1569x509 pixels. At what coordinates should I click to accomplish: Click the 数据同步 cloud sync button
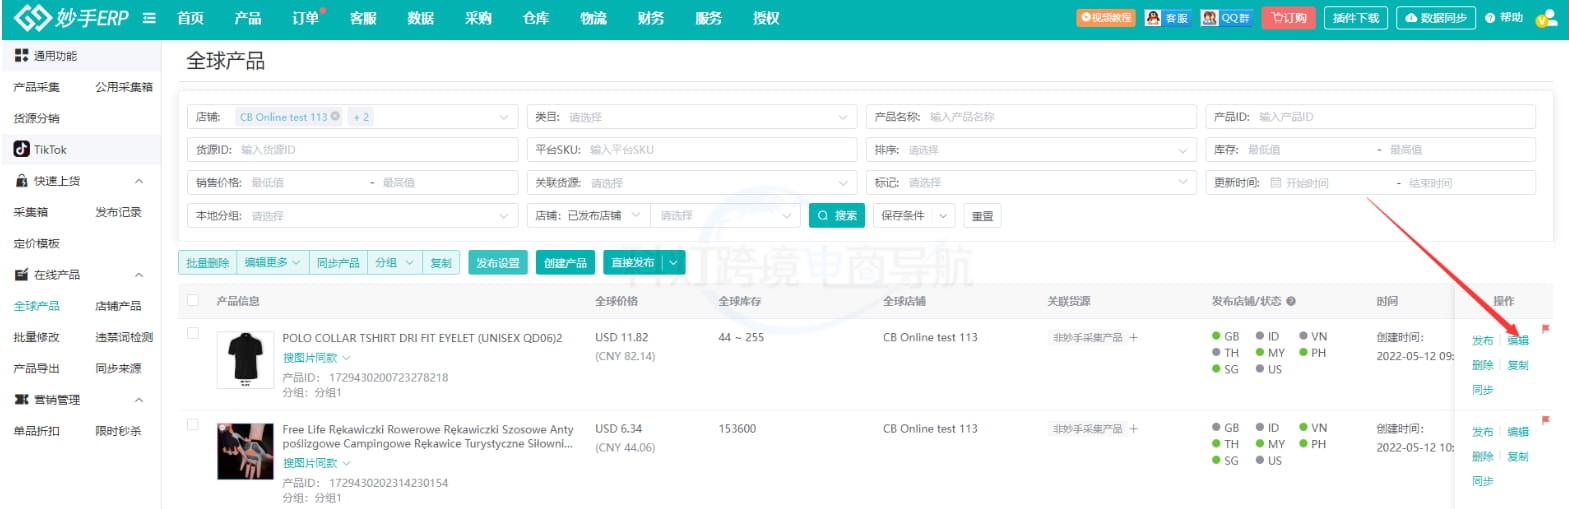(x=1436, y=18)
